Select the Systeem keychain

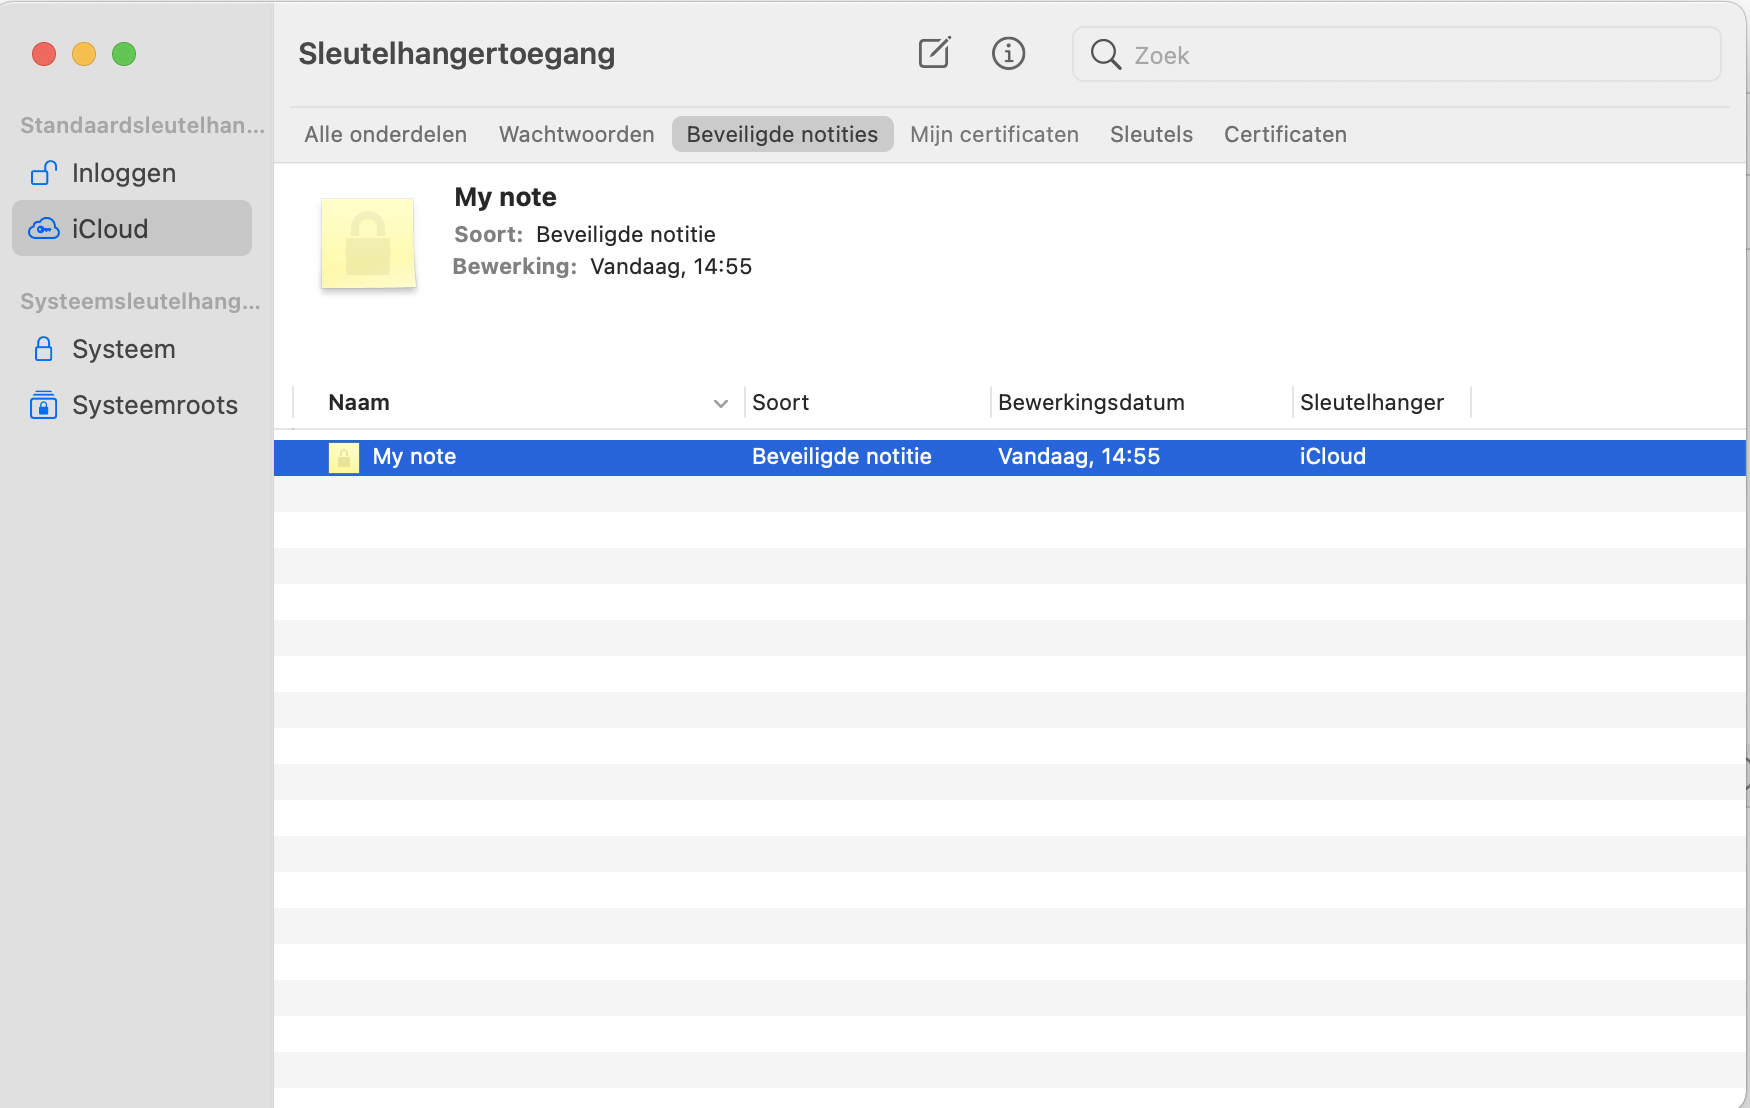tap(132, 349)
